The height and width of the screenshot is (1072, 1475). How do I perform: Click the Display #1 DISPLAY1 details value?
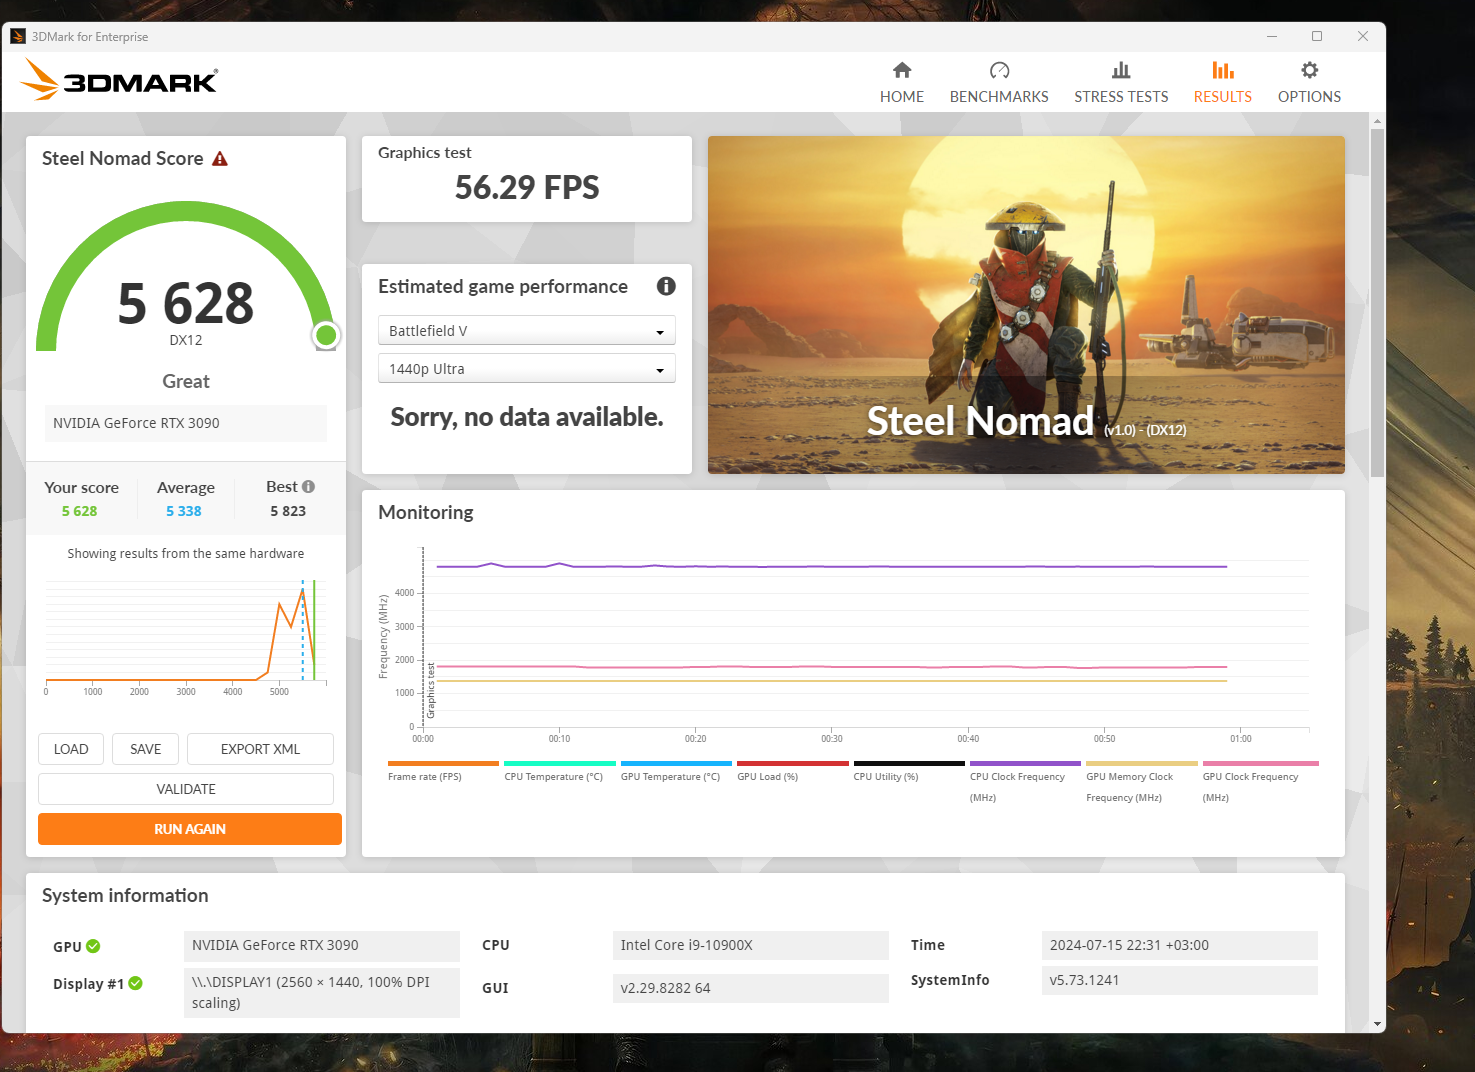[322, 992]
